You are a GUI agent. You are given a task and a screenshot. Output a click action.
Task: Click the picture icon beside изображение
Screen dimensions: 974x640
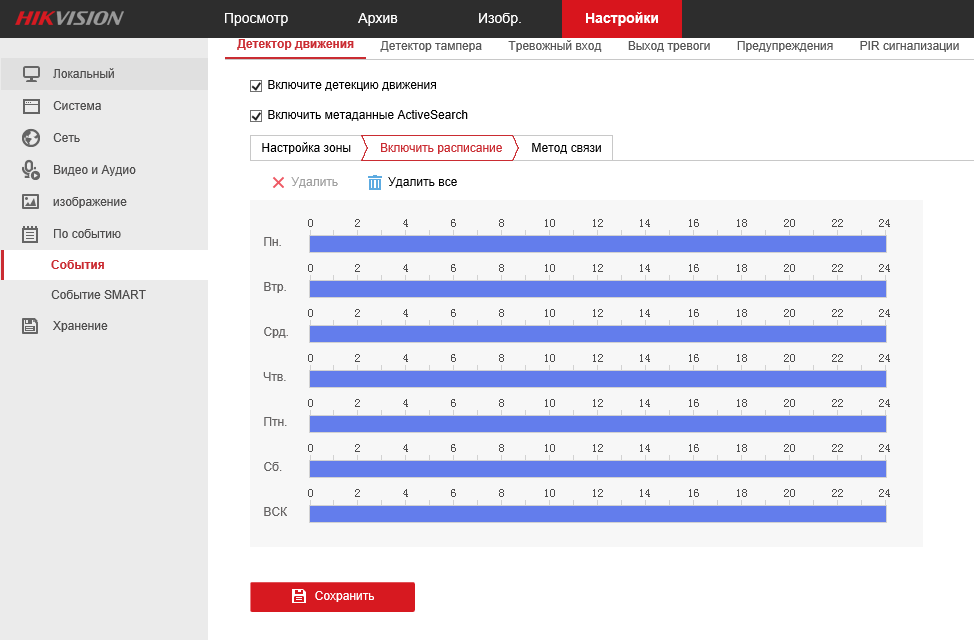tap(30, 202)
